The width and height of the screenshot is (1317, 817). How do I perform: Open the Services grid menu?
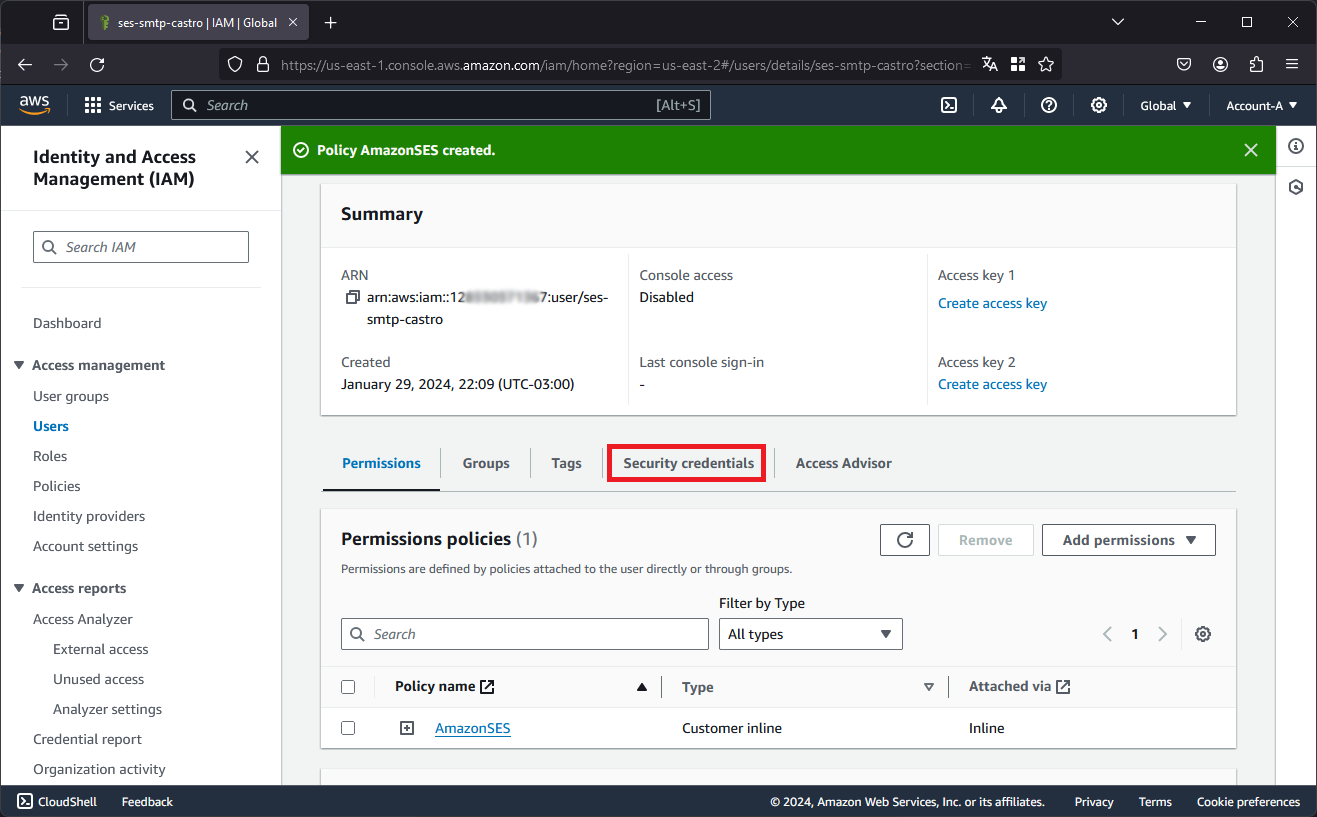click(119, 105)
